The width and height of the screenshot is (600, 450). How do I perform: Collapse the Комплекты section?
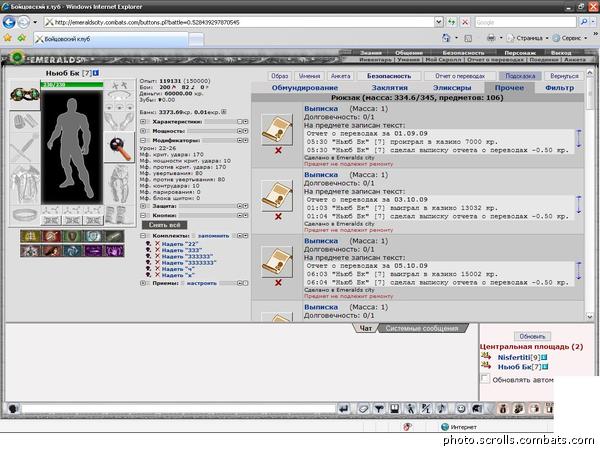143,236
